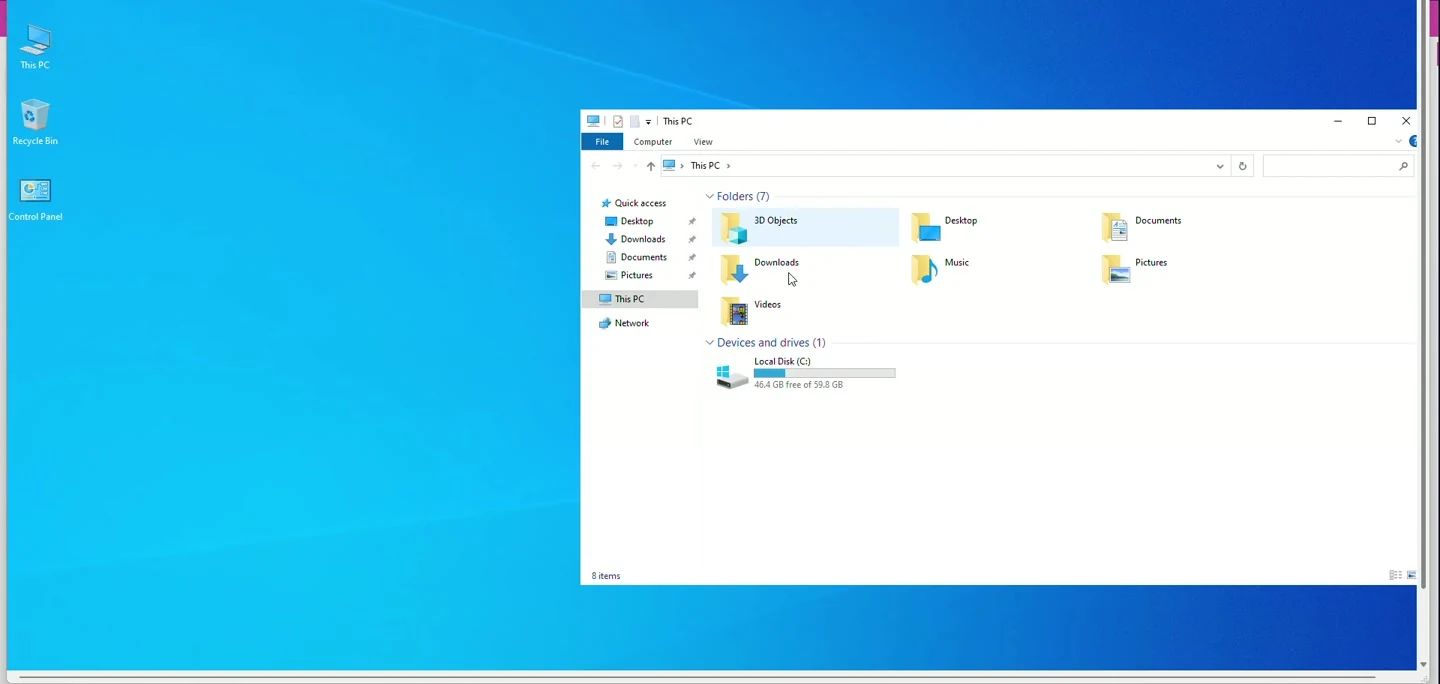Select the 3D Objects folder icon

pyautogui.click(x=734, y=228)
